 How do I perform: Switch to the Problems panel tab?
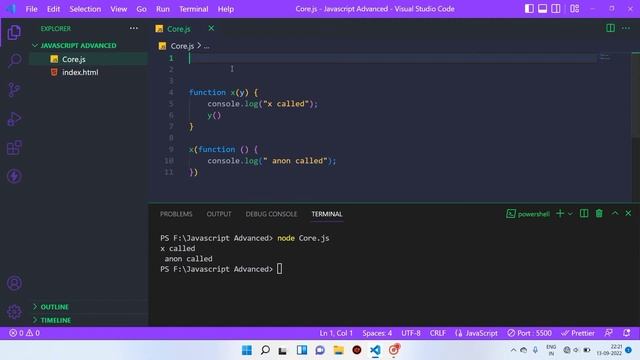pos(176,214)
